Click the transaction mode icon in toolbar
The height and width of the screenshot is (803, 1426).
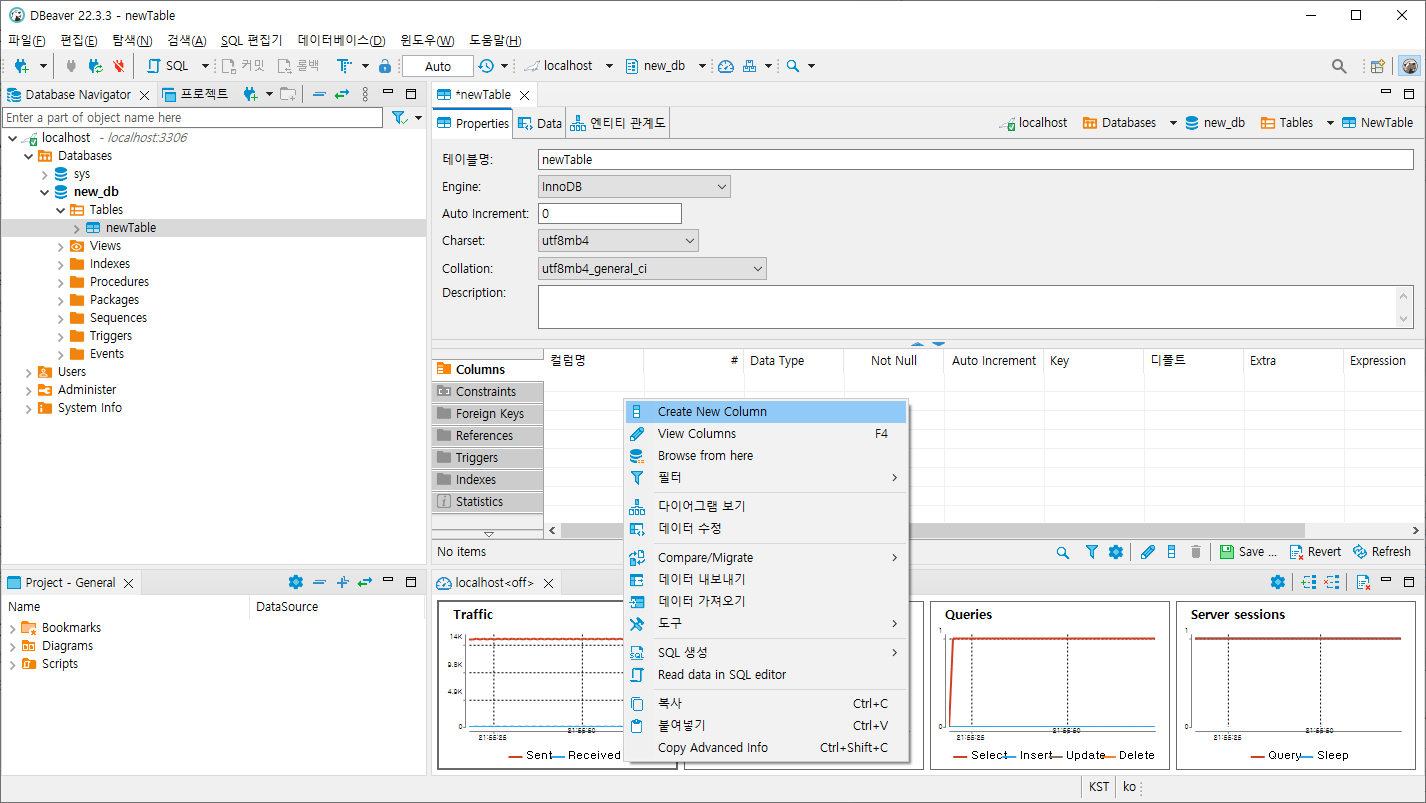pos(344,66)
